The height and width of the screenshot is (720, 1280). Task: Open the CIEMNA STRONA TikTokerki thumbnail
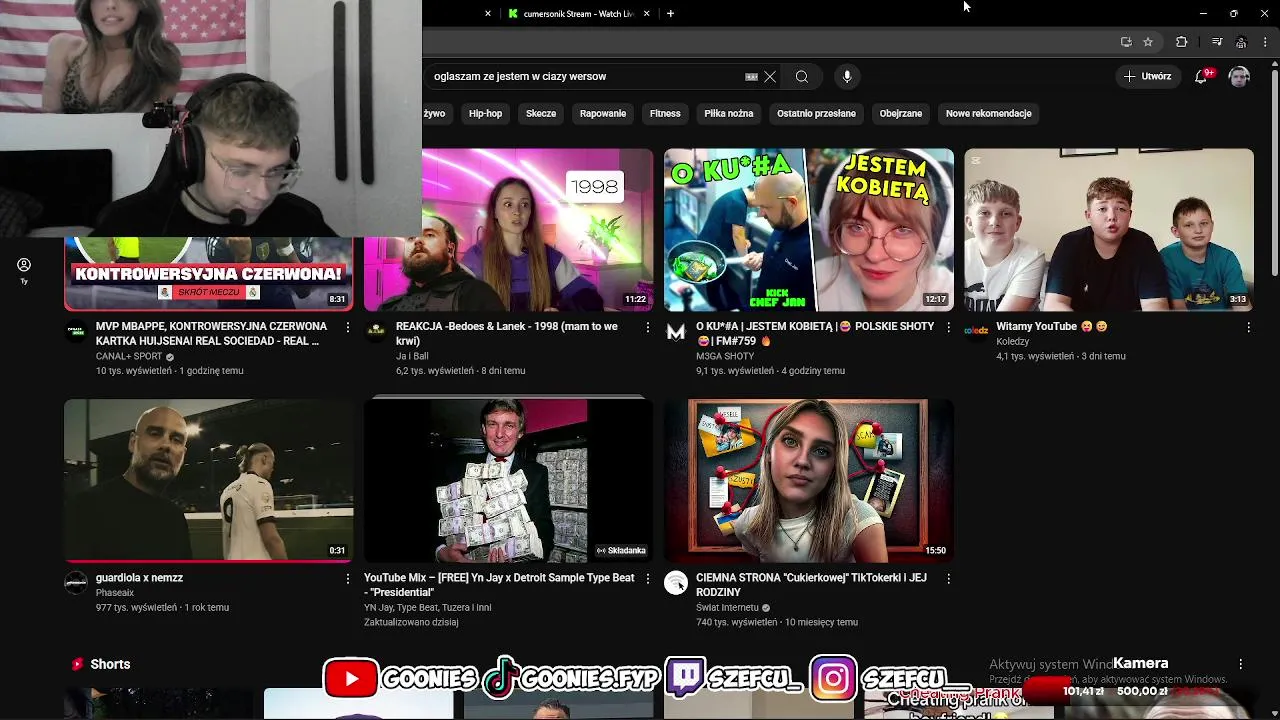pyautogui.click(x=809, y=481)
